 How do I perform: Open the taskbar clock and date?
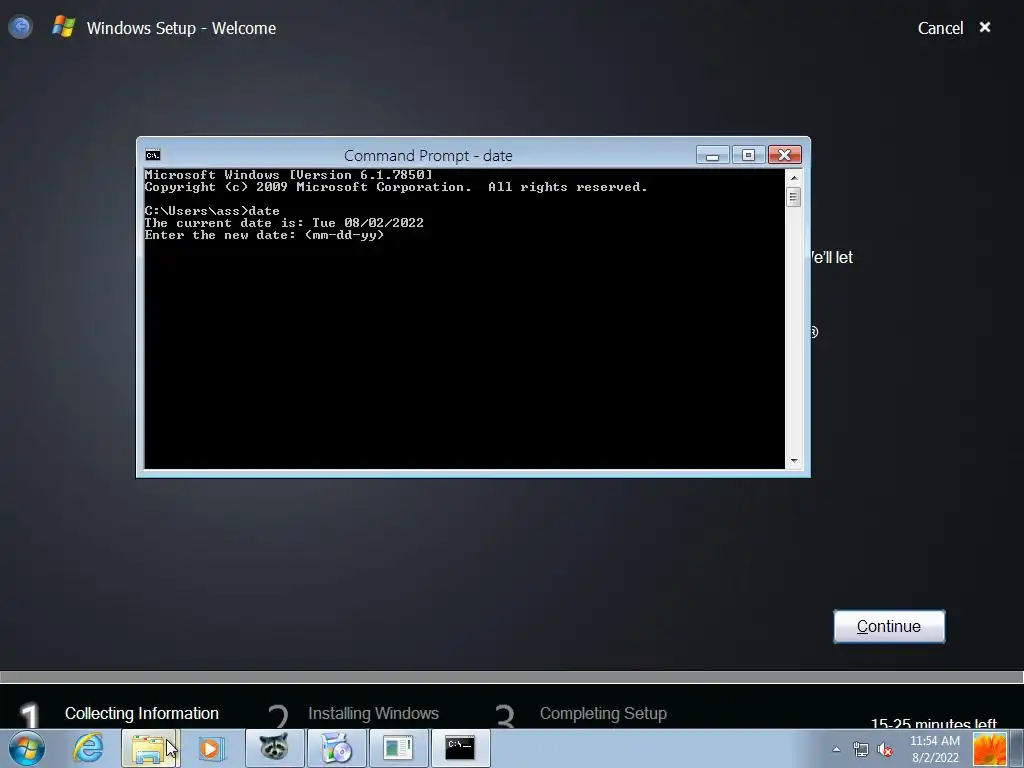click(x=935, y=749)
